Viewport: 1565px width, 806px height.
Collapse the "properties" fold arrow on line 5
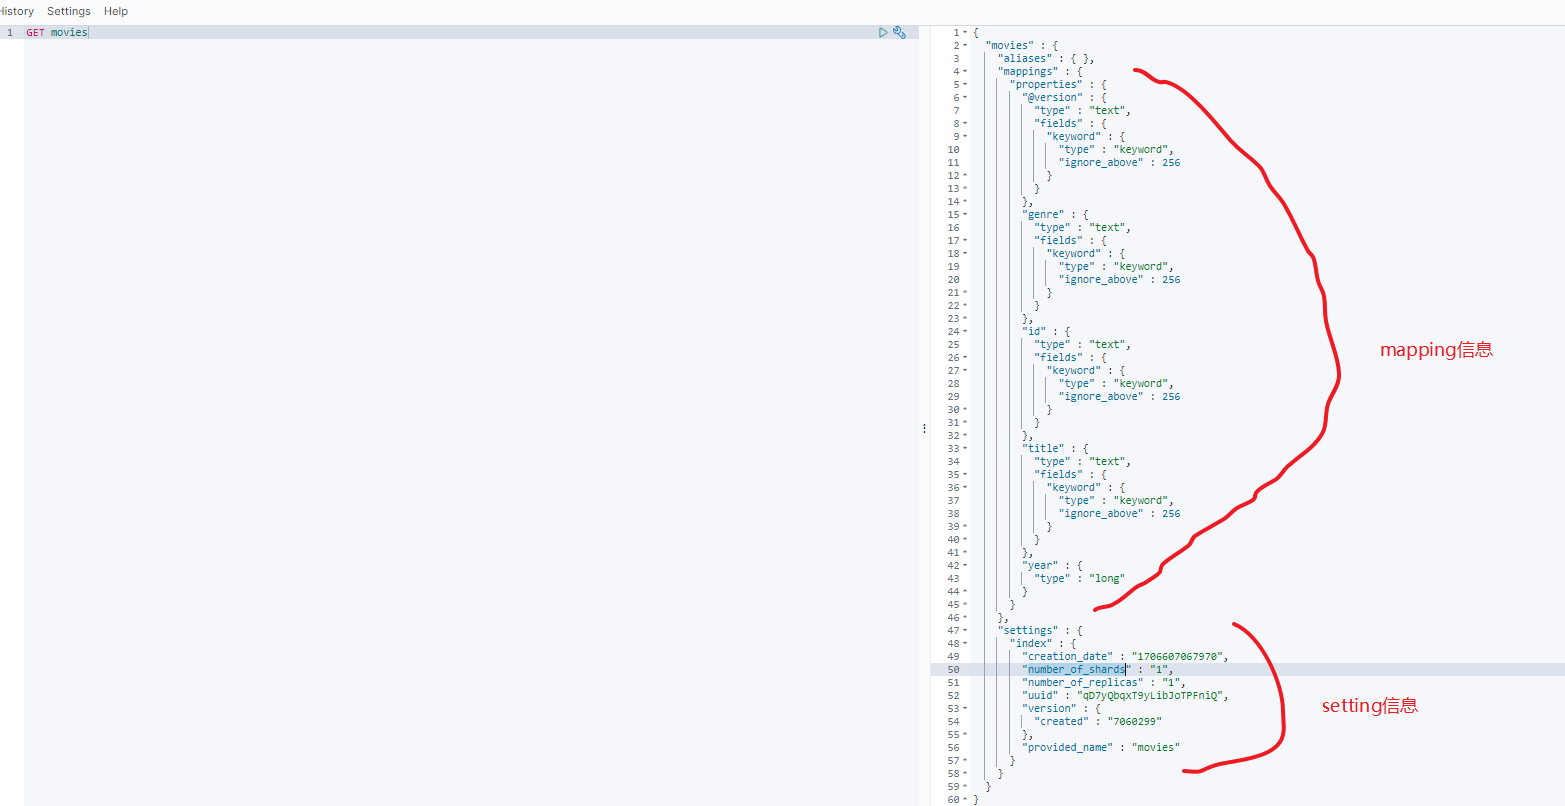pos(965,84)
